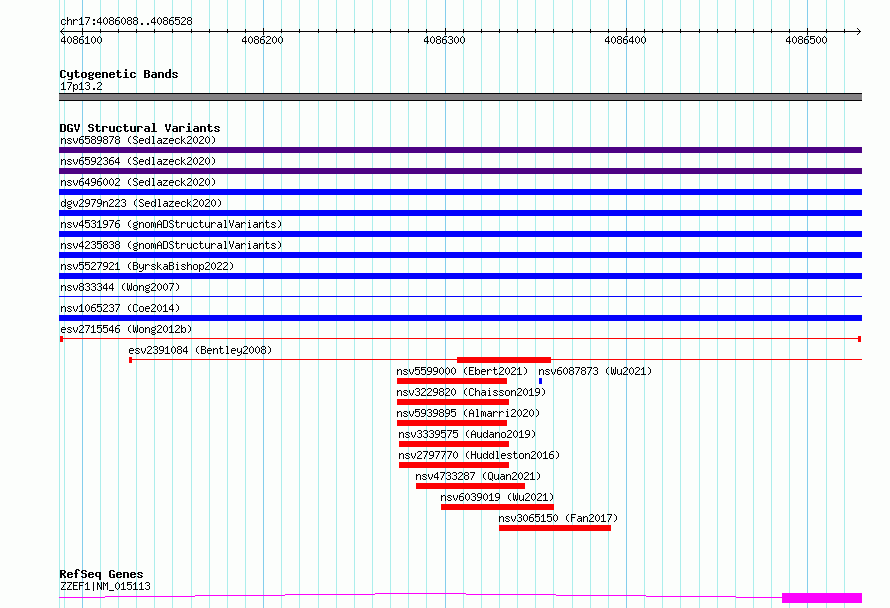The width and height of the screenshot is (890, 608).
Task: Click the ZZEF1|NM_015113 gene label
Action: (105, 586)
